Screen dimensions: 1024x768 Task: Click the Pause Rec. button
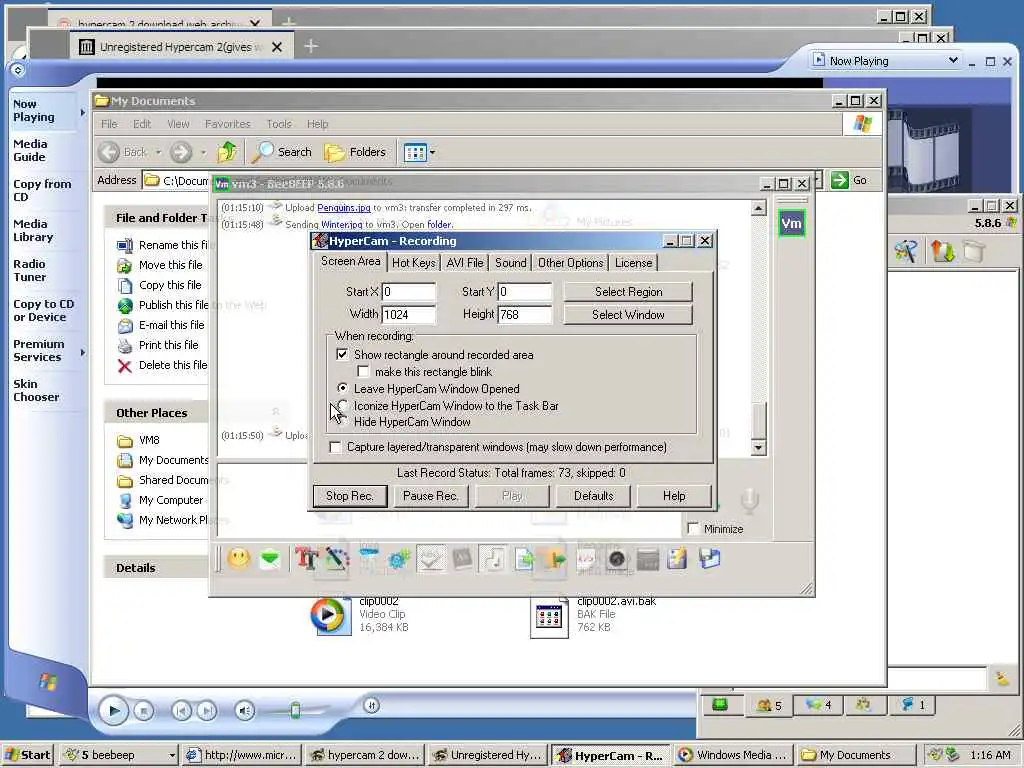pos(430,496)
